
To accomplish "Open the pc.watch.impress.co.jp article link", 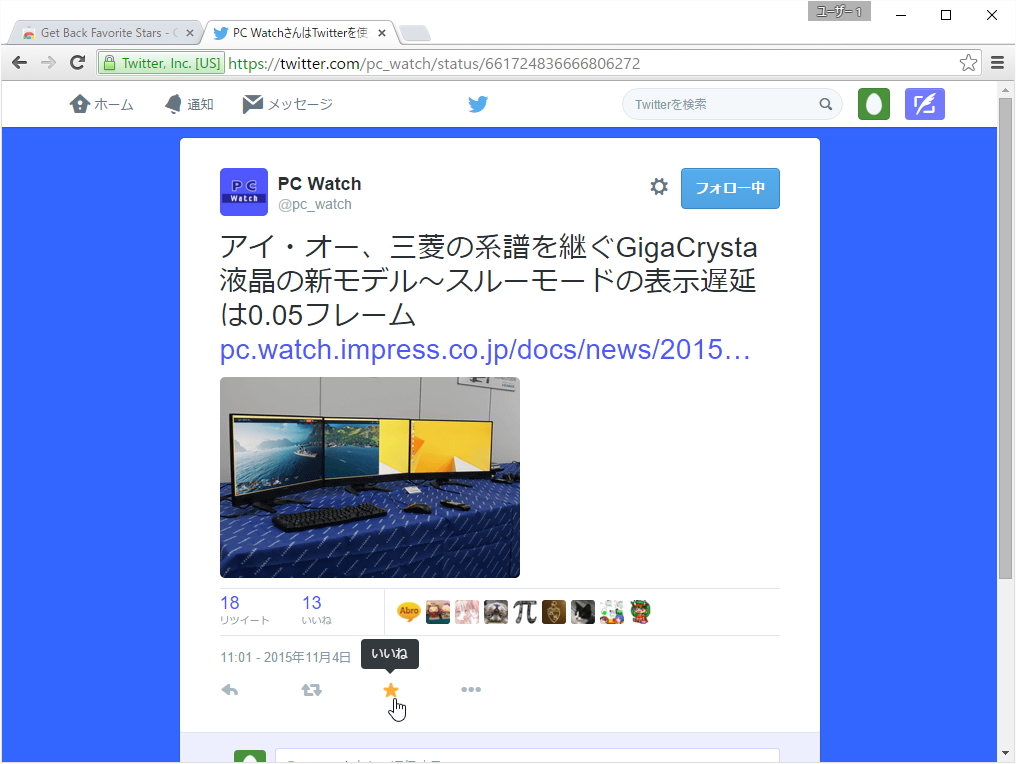I will 484,350.
